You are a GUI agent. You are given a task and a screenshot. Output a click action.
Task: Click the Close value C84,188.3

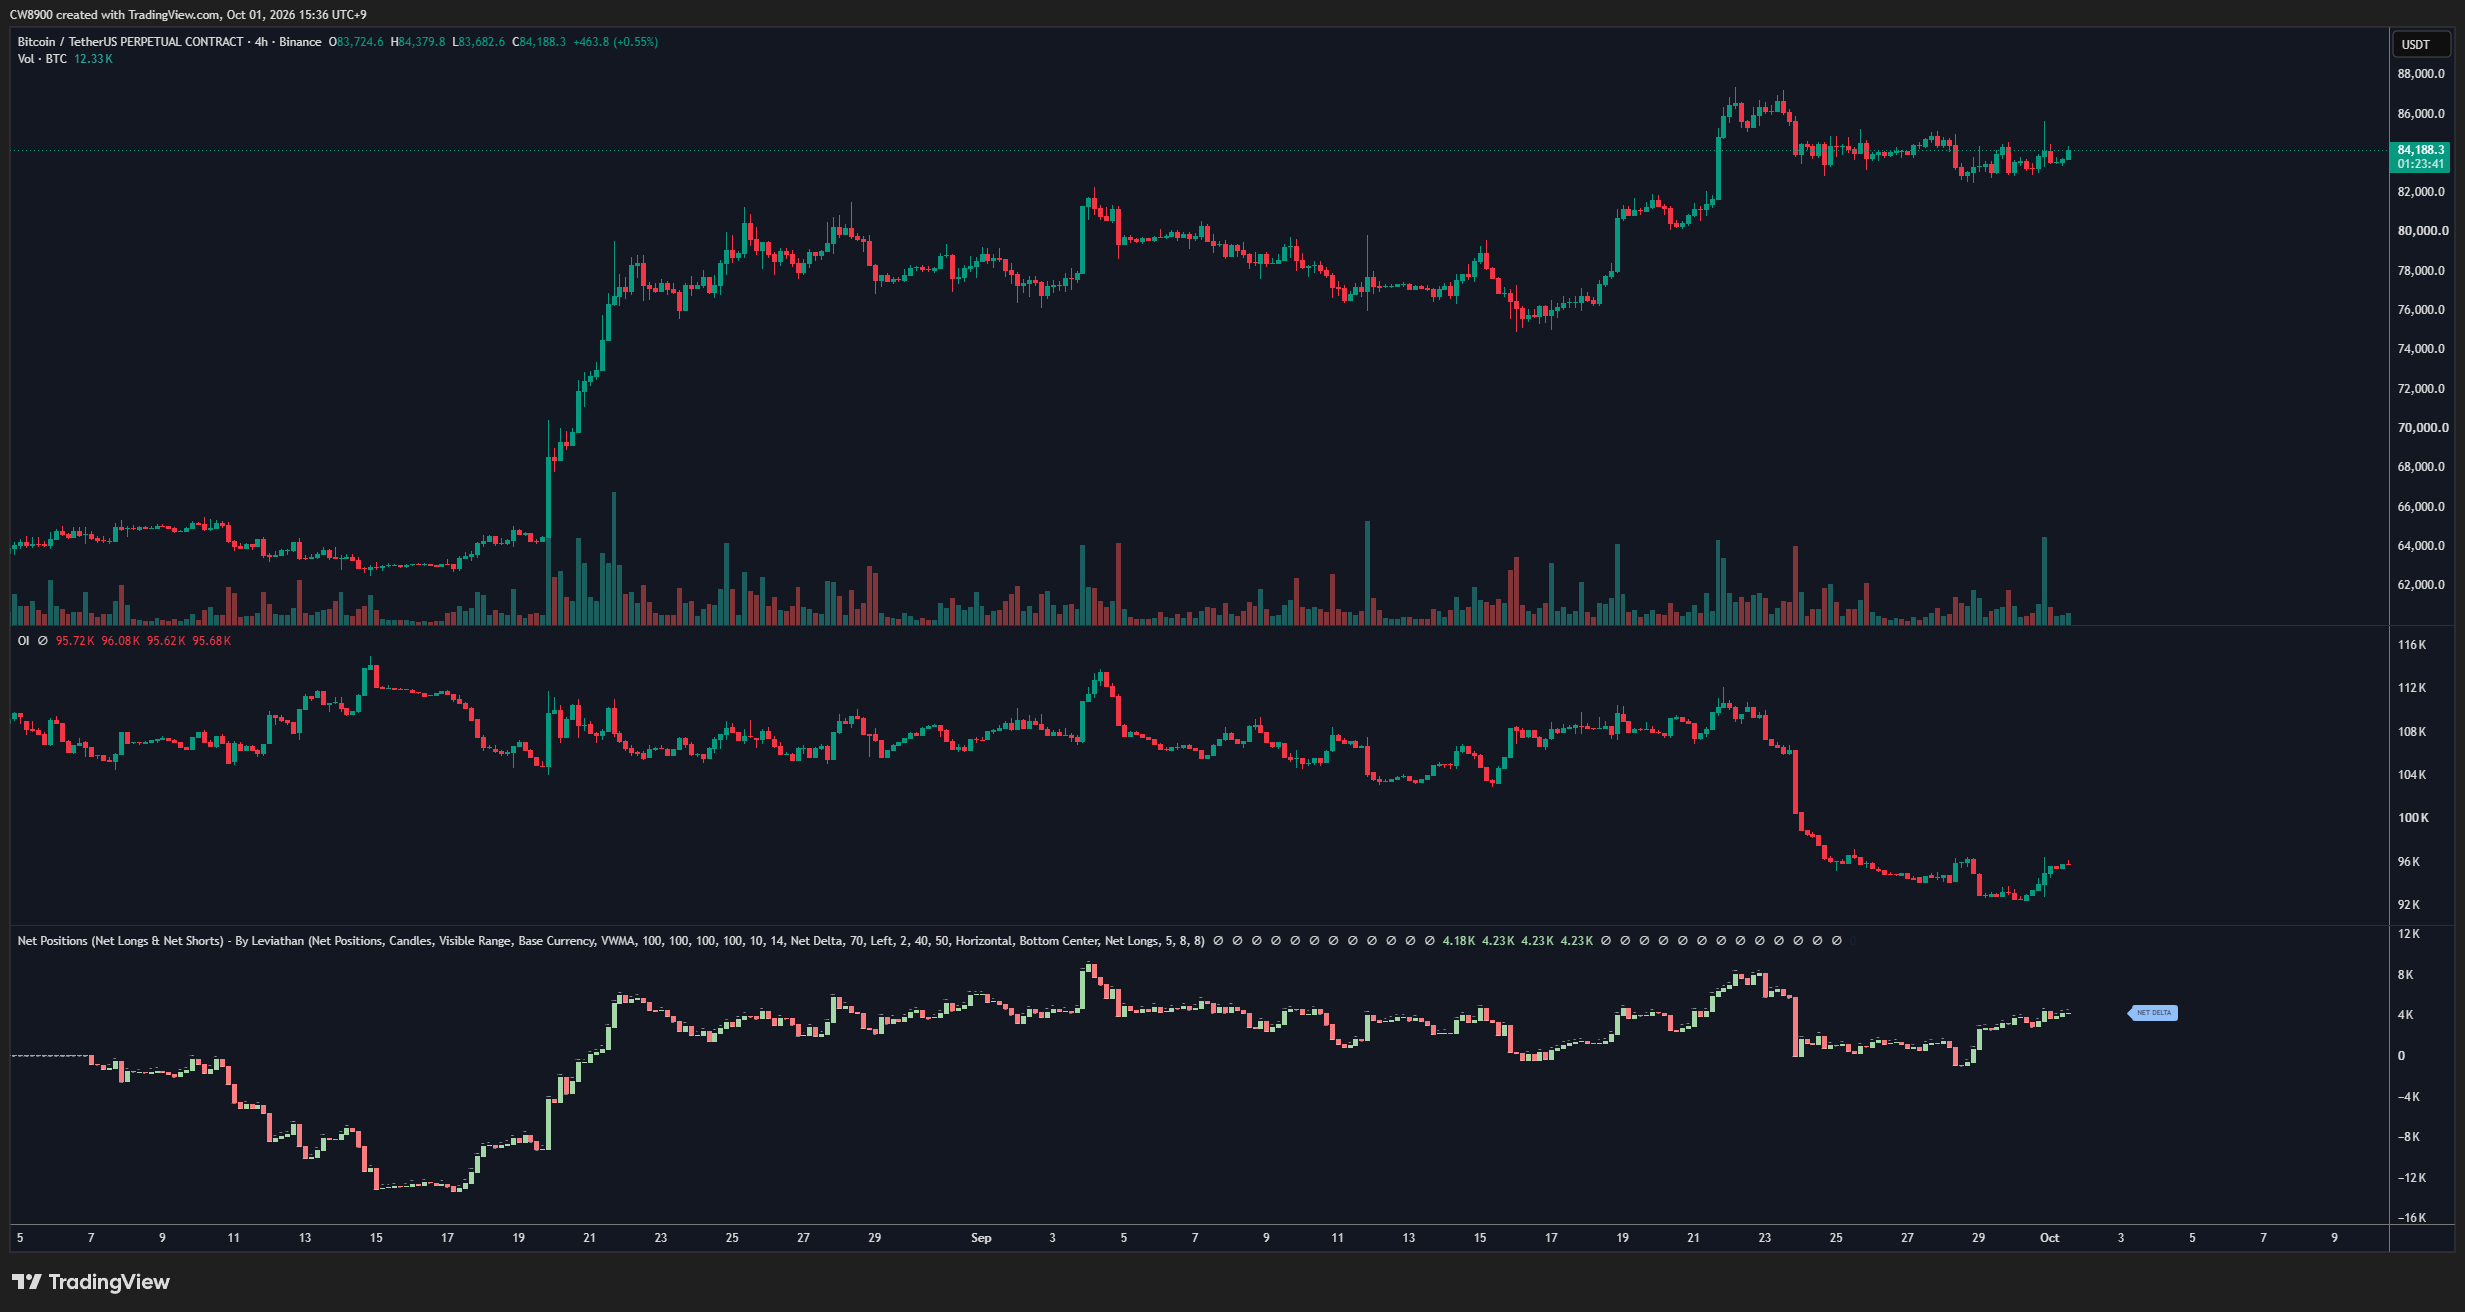tap(539, 42)
